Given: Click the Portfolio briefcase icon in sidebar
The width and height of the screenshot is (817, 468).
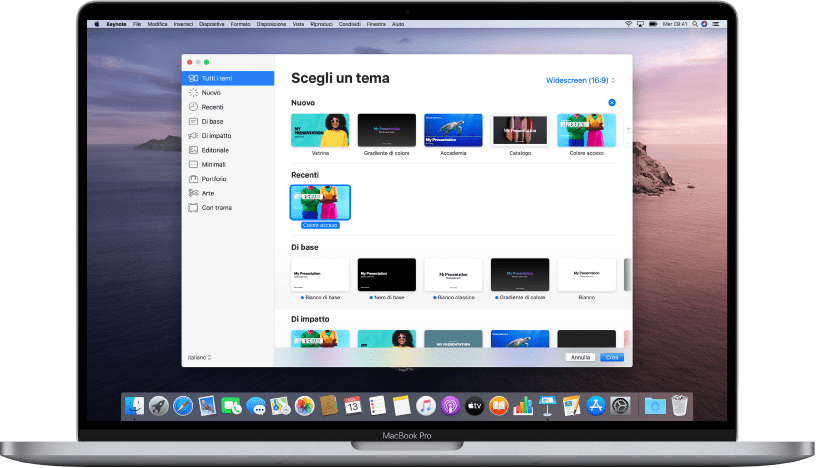Looking at the screenshot, I should pyautogui.click(x=193, y=179).
